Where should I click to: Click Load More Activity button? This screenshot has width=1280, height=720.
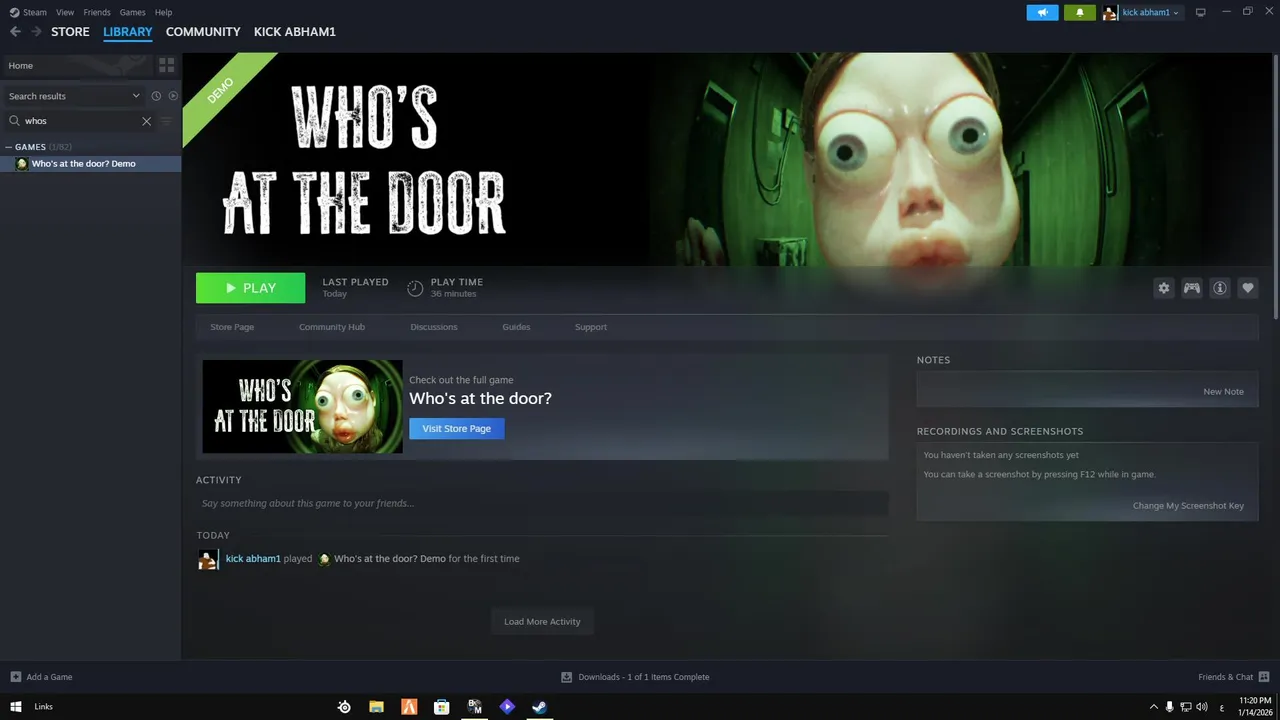coord(542,622)
